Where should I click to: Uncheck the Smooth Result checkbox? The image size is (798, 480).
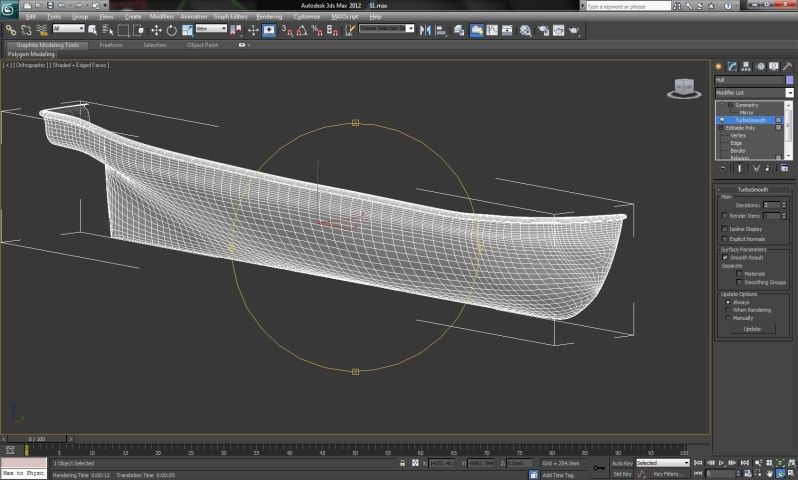pyautogui.click(x=725, y=258)
